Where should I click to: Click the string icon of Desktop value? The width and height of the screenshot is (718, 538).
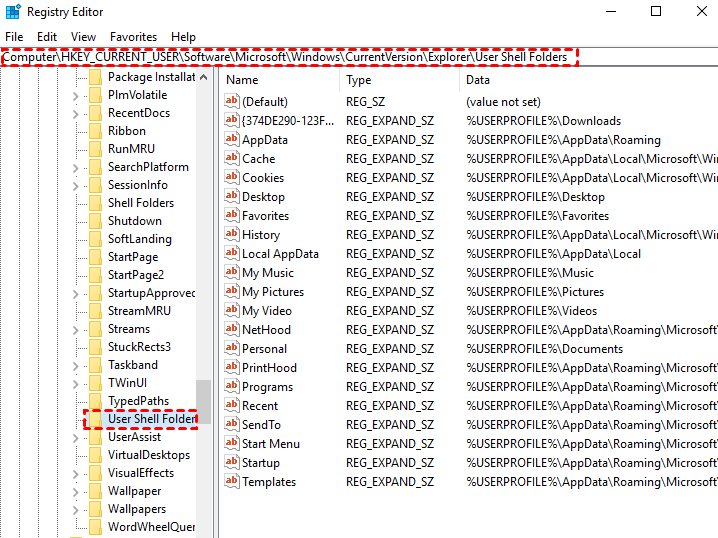pos(232,196)
